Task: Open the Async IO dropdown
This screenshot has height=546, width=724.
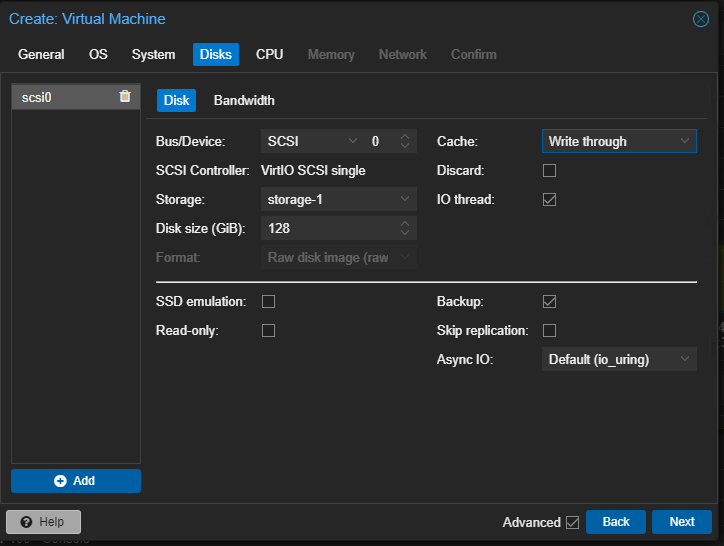Action: 619,359
